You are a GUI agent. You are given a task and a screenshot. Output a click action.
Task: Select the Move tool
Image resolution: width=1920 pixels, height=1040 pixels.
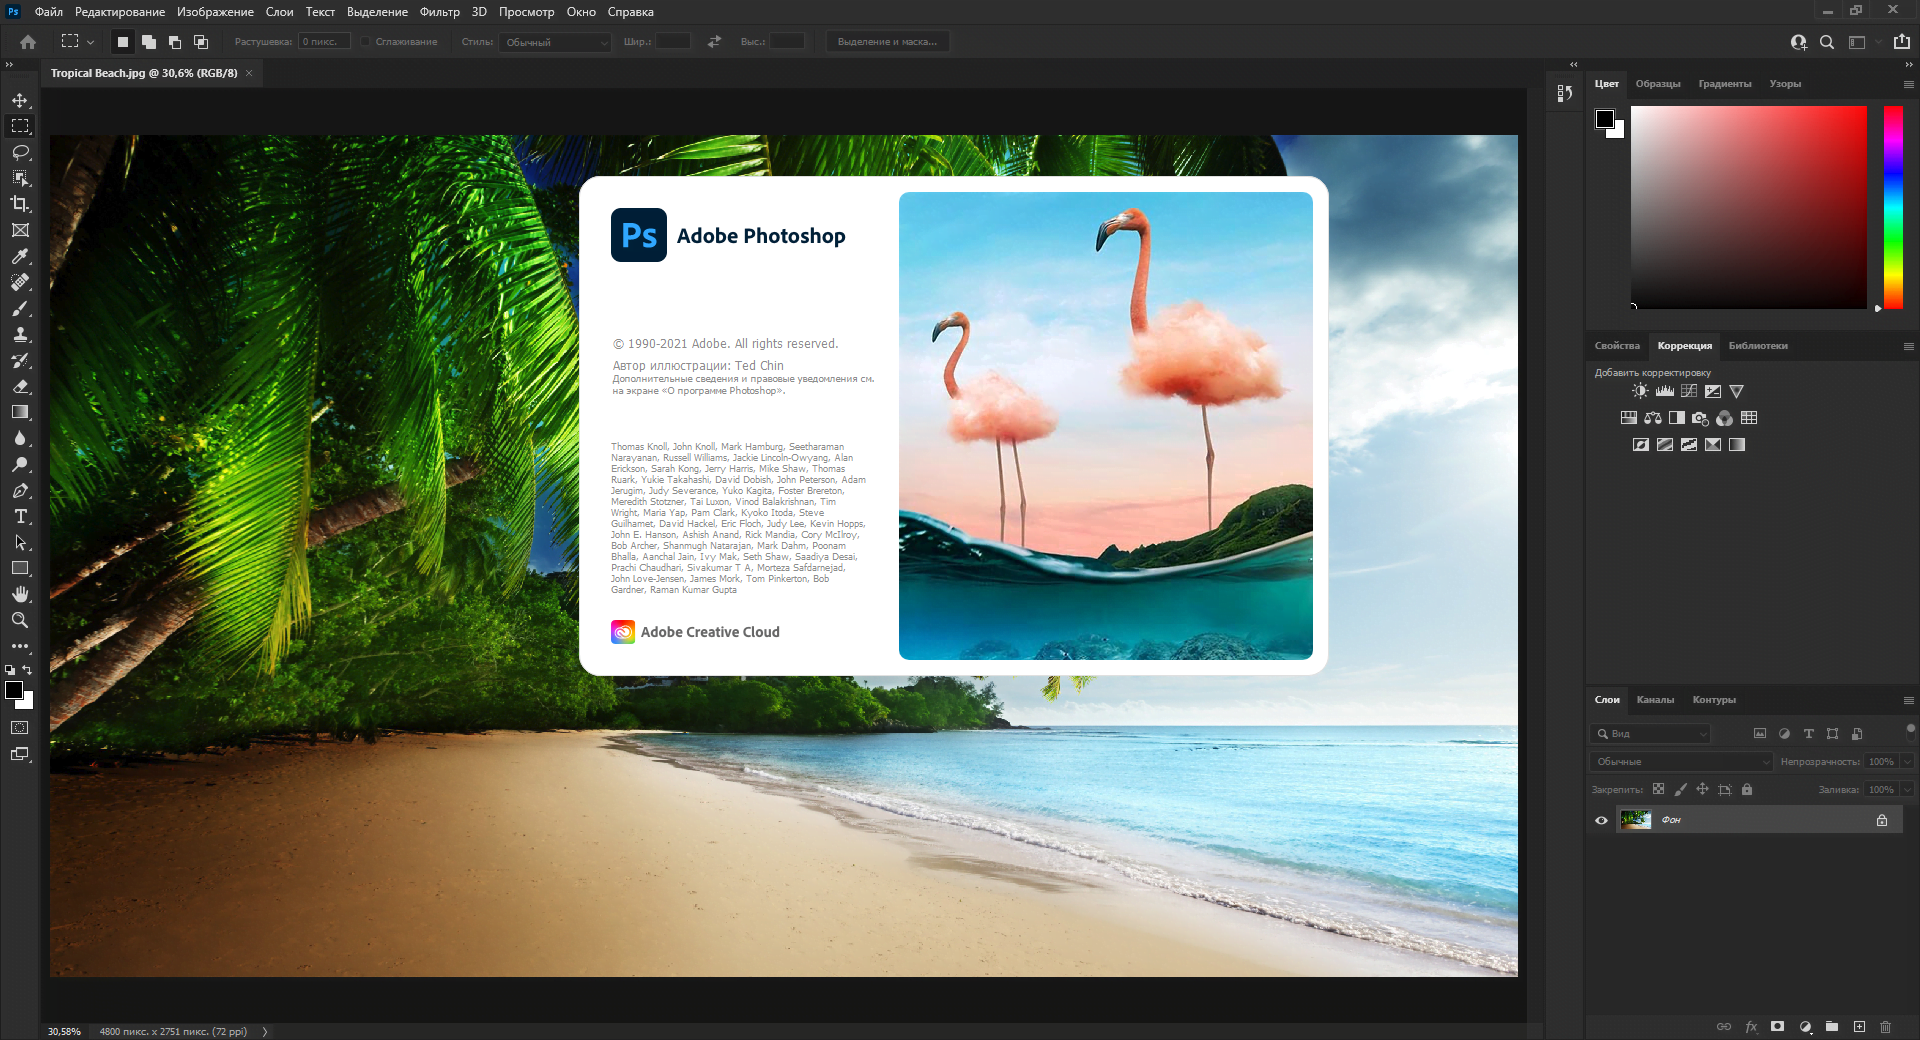(x=20, y=100)
